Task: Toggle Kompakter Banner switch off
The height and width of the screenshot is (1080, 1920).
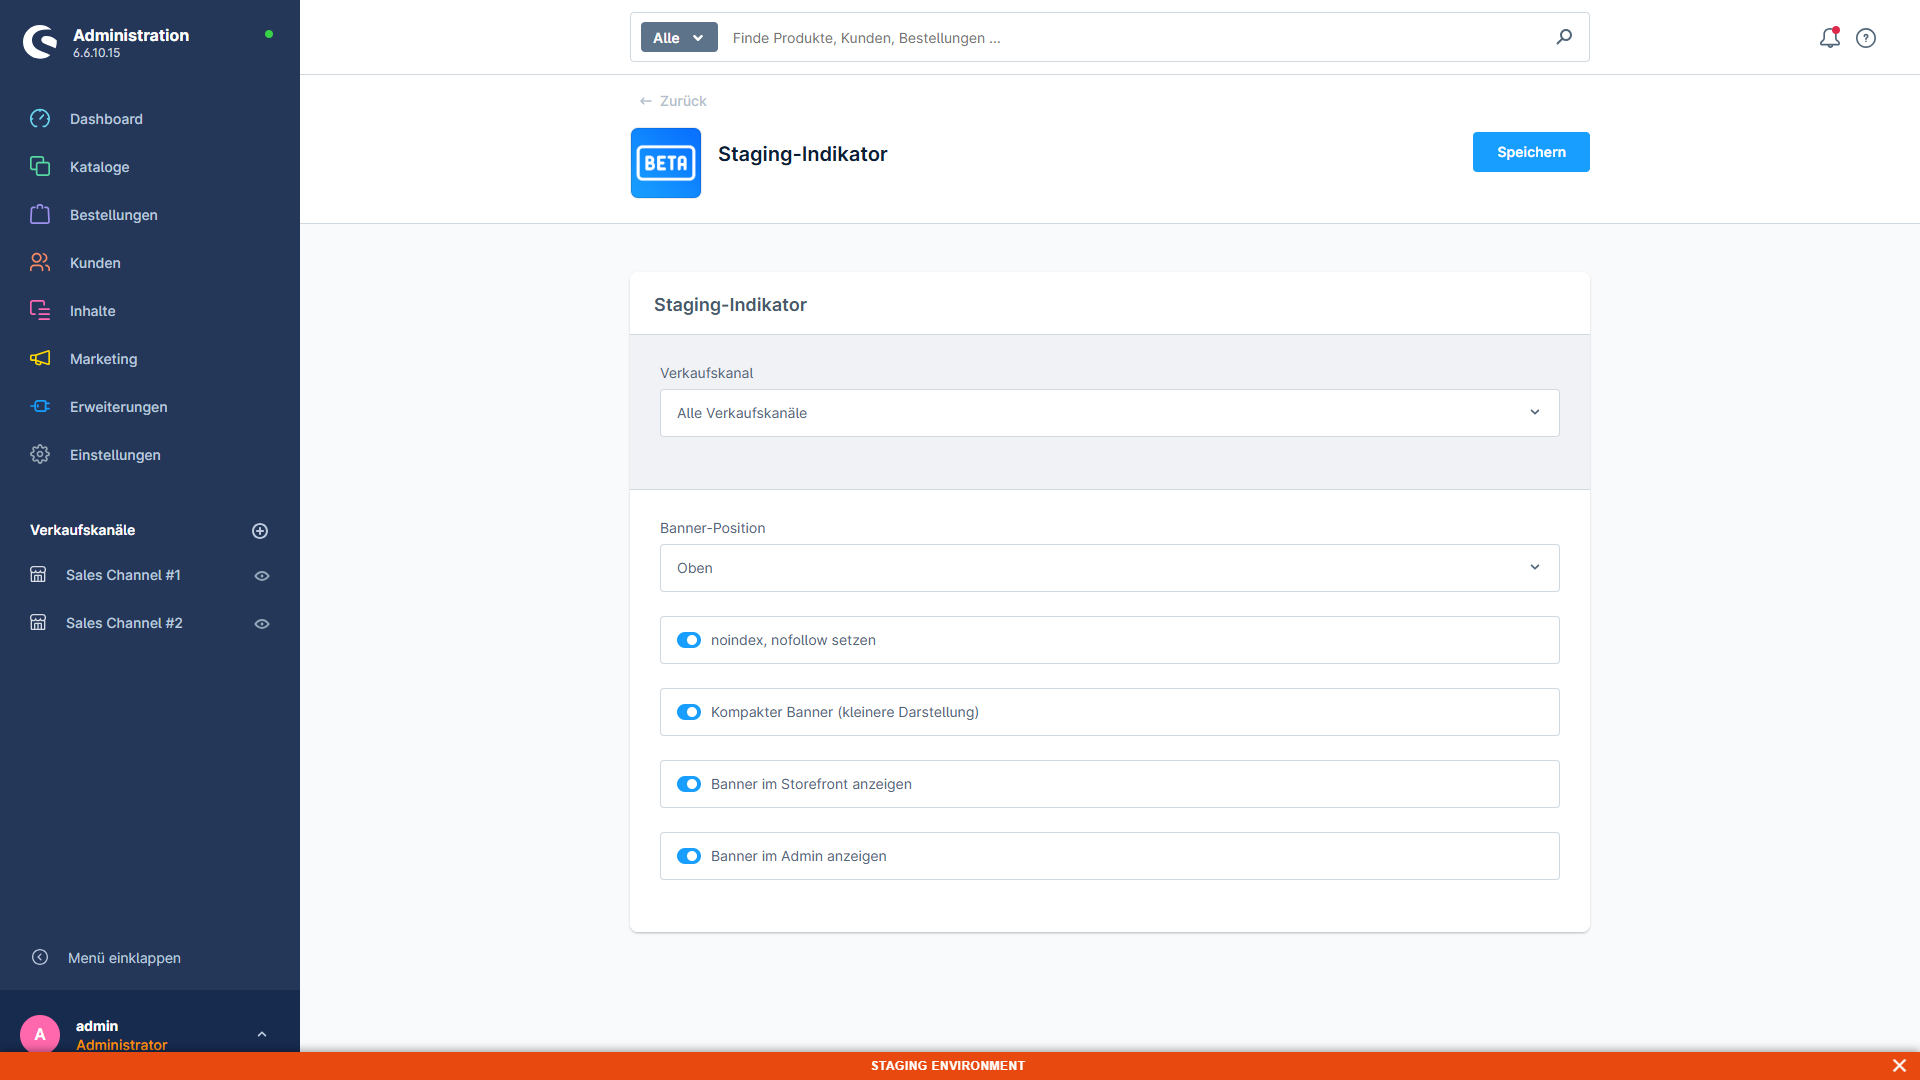Action: 689,712
